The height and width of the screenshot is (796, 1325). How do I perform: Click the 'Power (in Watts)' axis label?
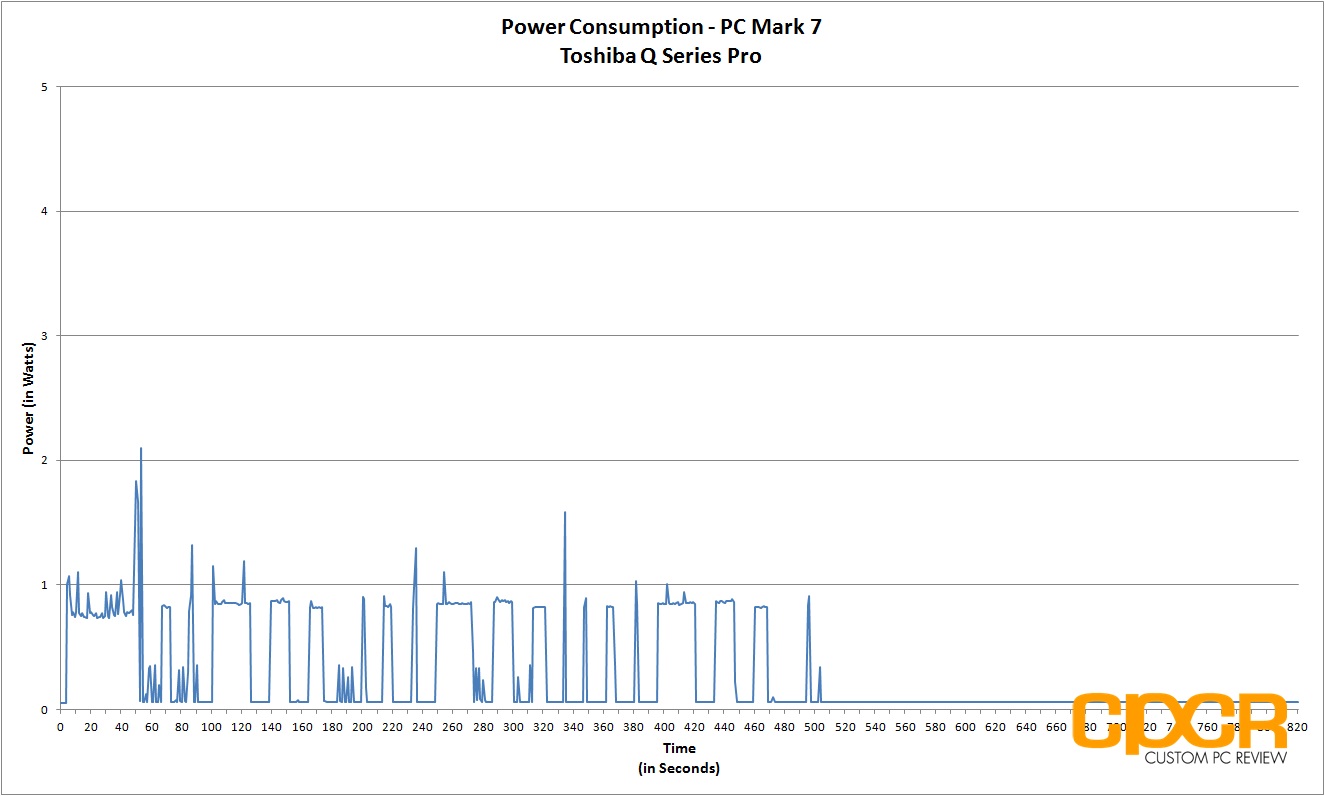coord(29,398)
